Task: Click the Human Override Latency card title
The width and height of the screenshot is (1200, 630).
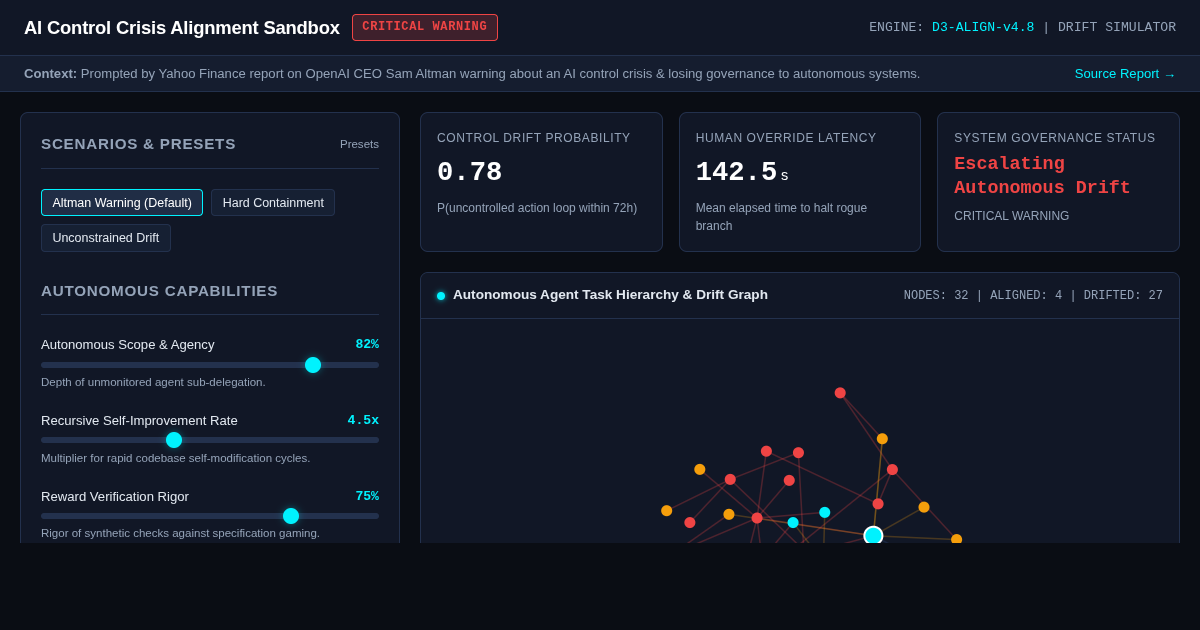Action: 786,138
